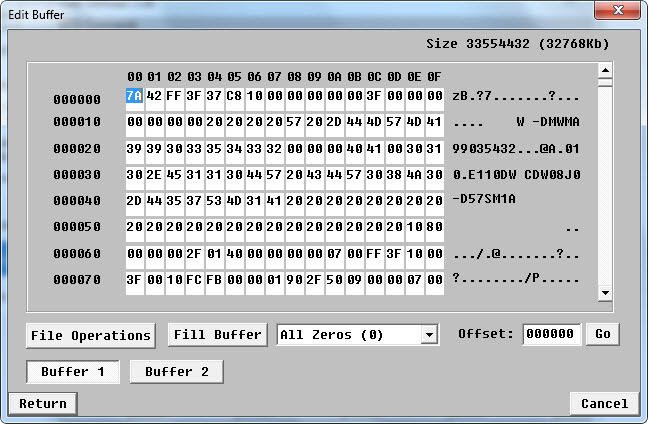Click the first byte of row 000010
Image resolution: width=648 pixels, height=424 pixels.
click(135, 122)
